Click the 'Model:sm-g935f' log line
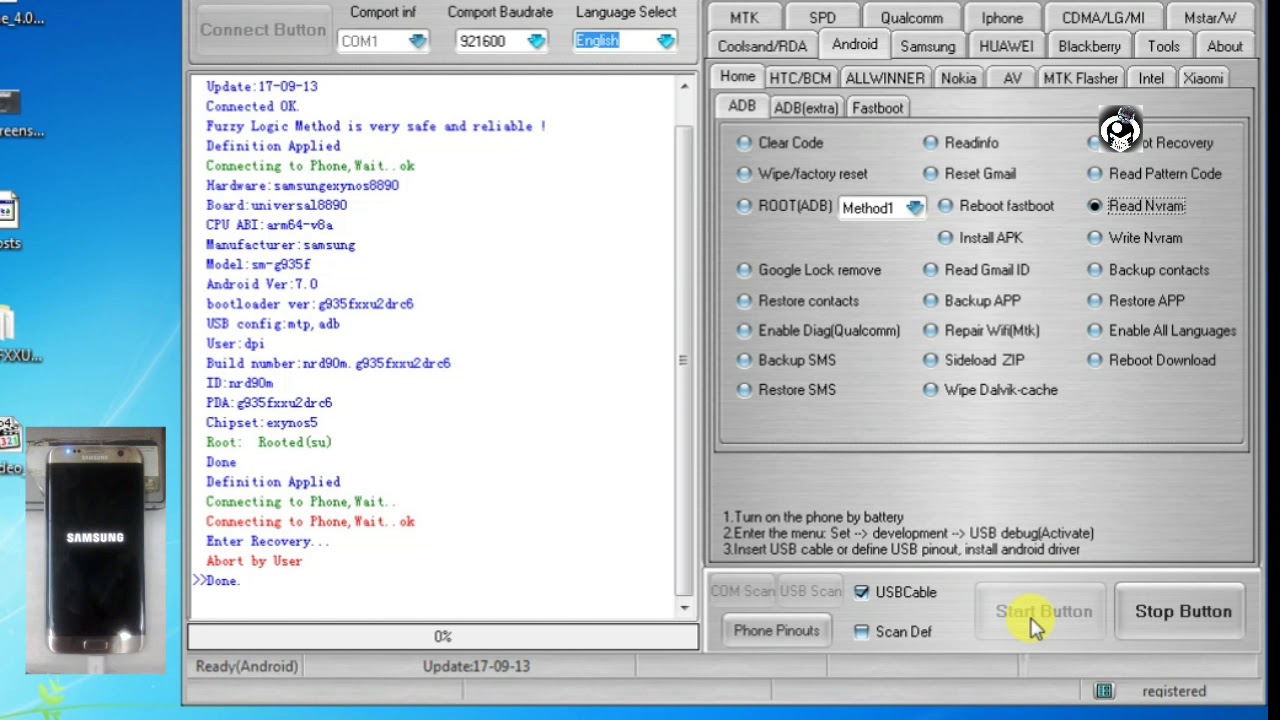Viewport: 1280px width, 720px height. pyautogui.click(x=258, y=265)
